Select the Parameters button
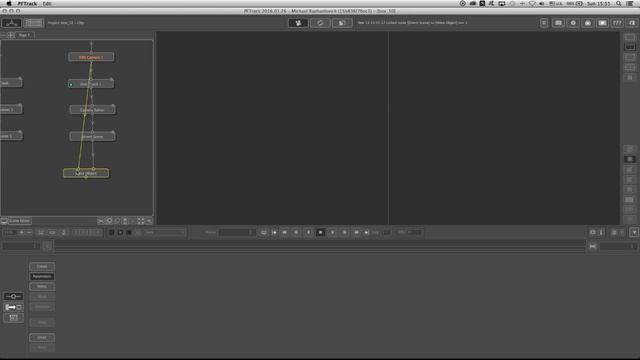Viewport: 640px width, 360px height. pos(42,276)
